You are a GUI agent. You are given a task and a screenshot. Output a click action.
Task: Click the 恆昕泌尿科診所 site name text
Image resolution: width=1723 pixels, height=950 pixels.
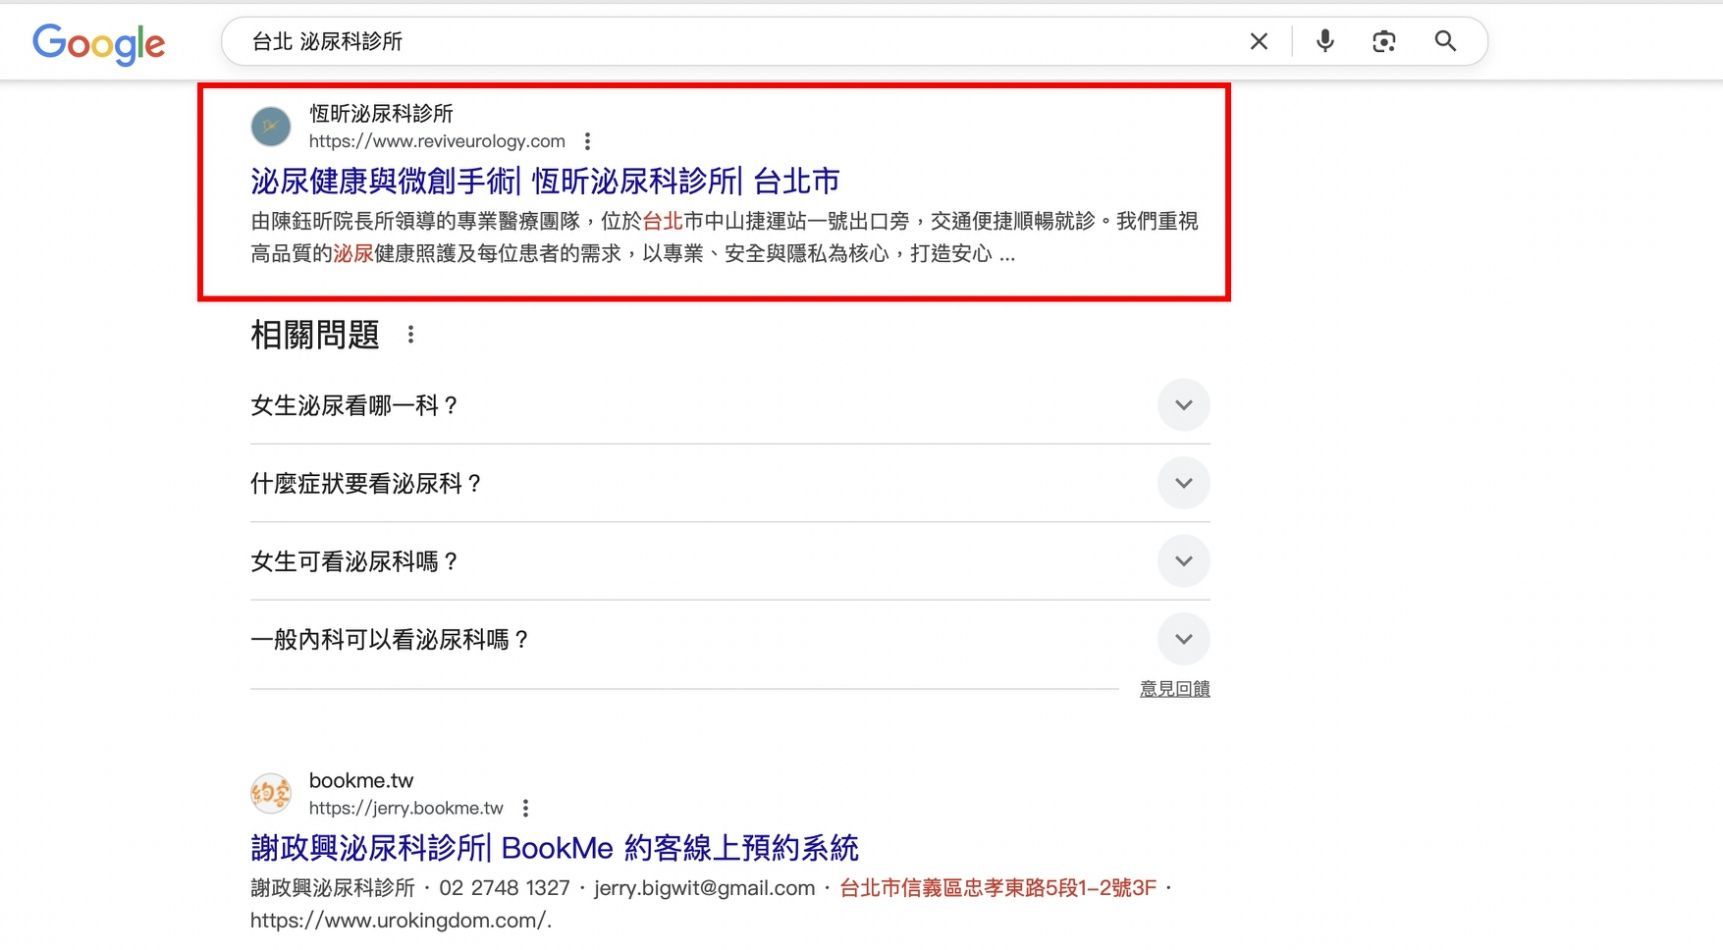click(381, 114)
